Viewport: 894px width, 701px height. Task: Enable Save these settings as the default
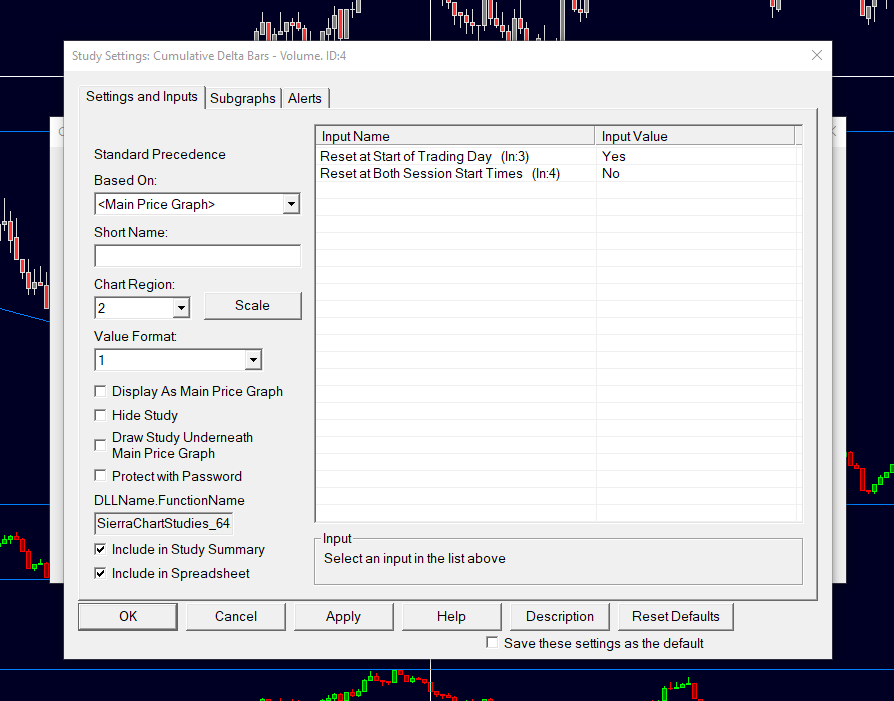tap(492, 643)
